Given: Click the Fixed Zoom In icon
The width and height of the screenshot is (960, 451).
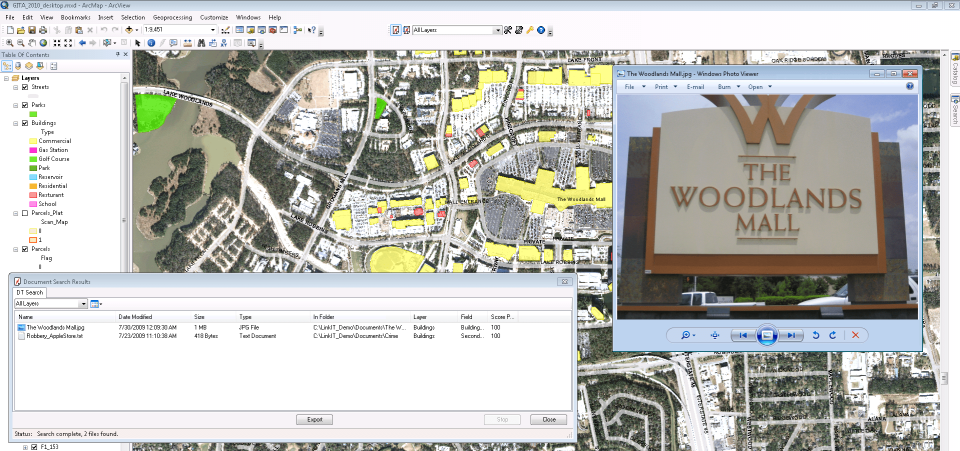Looking at the screenshot, I should tap(57, 43).
